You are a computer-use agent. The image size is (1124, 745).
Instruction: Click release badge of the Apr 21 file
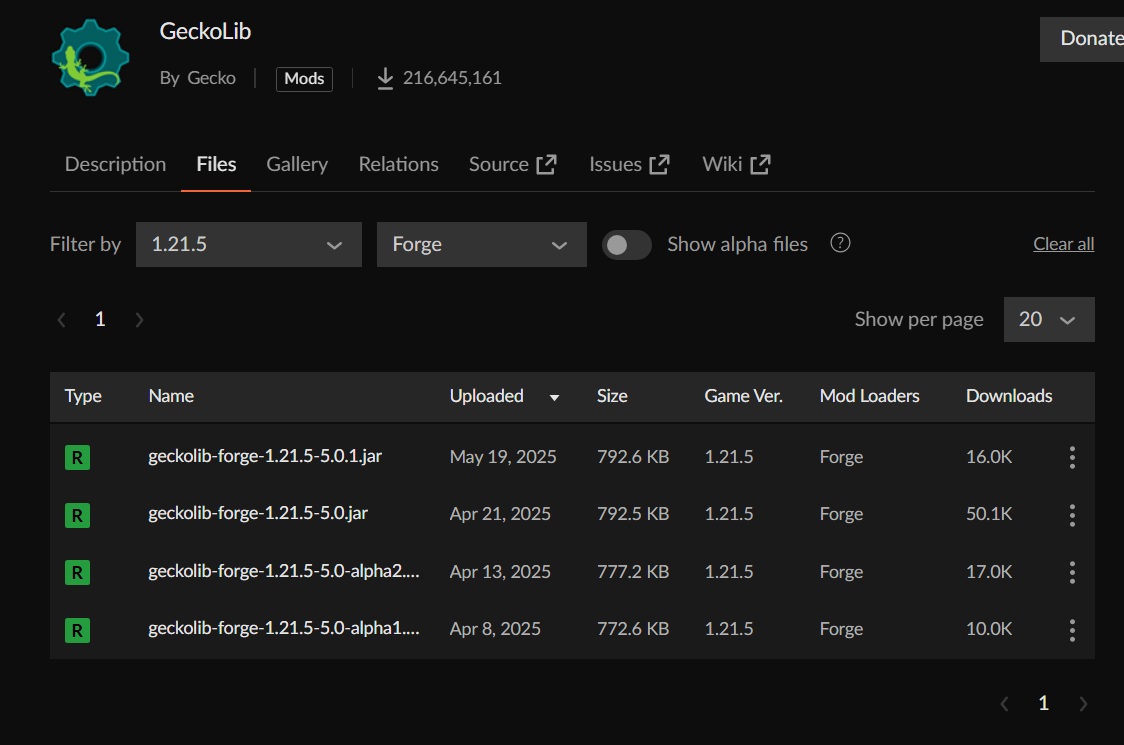click(77, 515)
